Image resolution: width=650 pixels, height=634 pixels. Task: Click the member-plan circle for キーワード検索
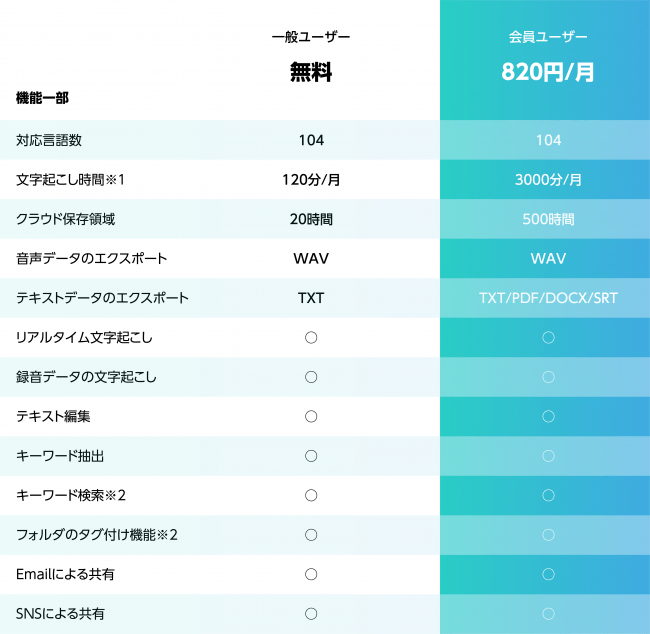[x=548, y=495]
